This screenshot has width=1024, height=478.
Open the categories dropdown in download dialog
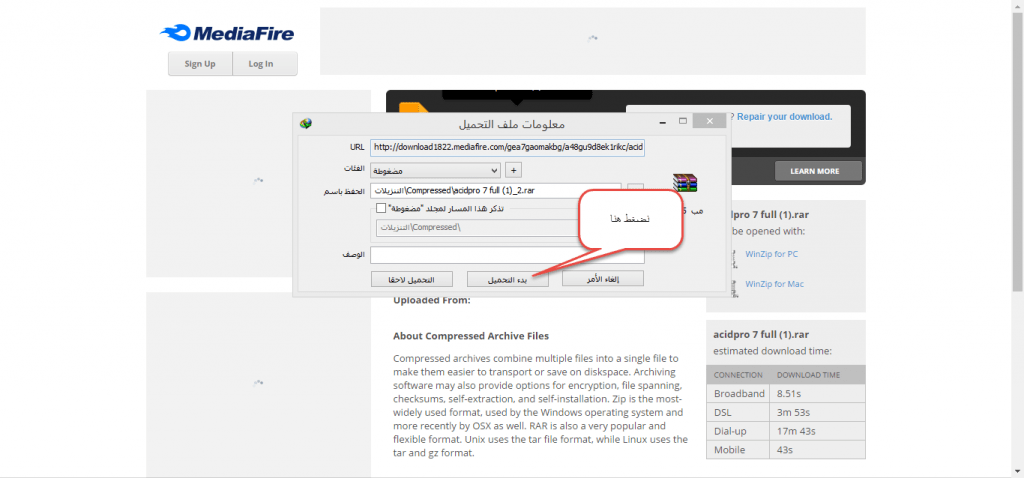[435, 171]
